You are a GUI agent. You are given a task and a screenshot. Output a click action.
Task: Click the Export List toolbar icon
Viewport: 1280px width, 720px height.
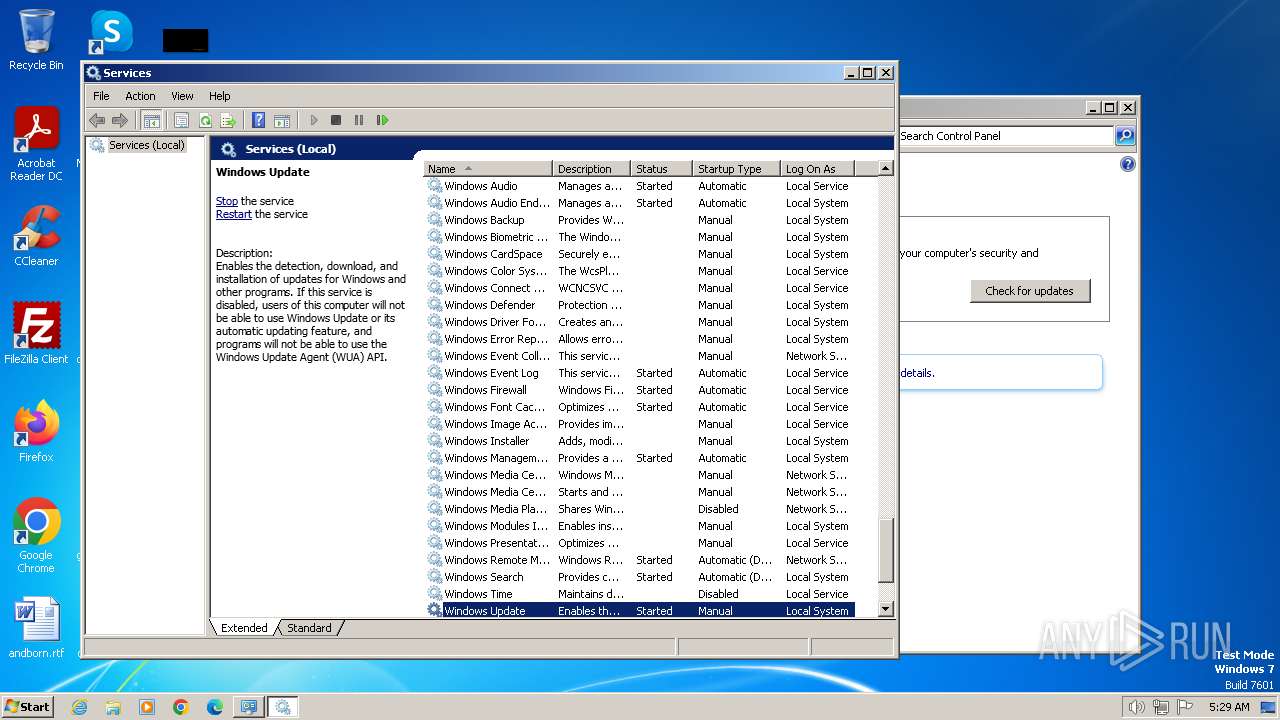[x=228, y=120]
